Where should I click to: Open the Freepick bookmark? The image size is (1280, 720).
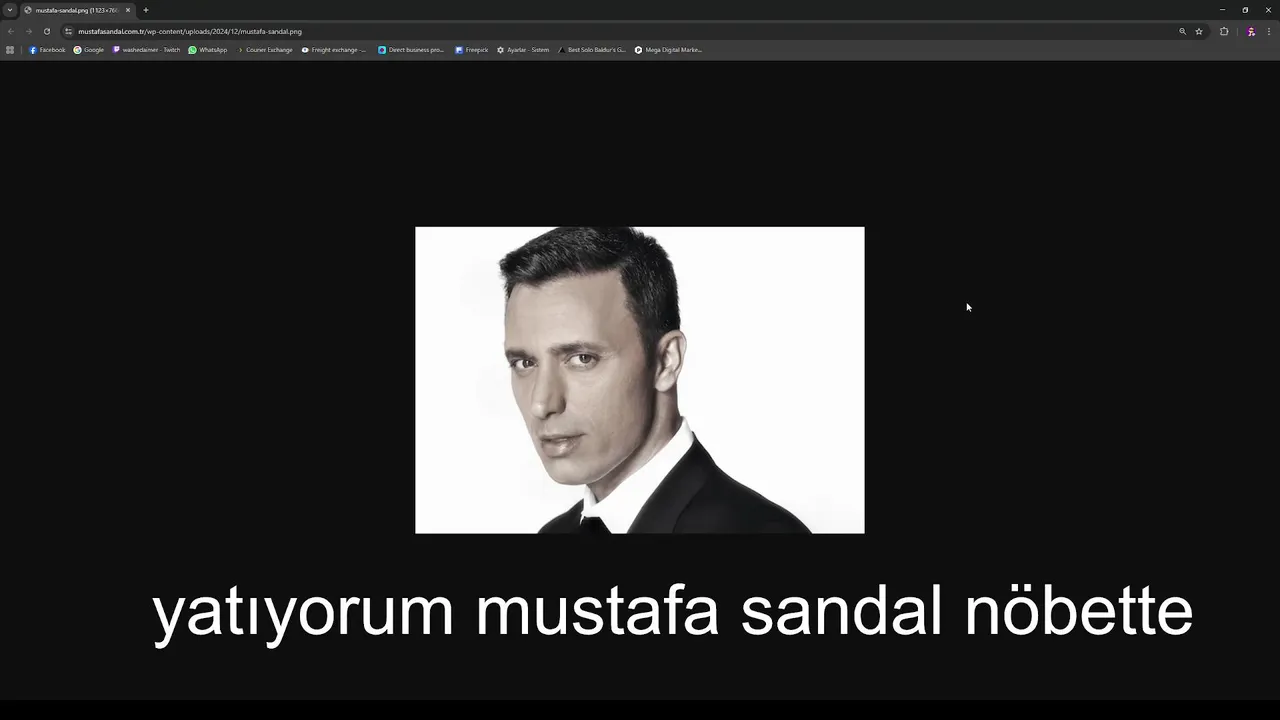(x=472, y=50)
